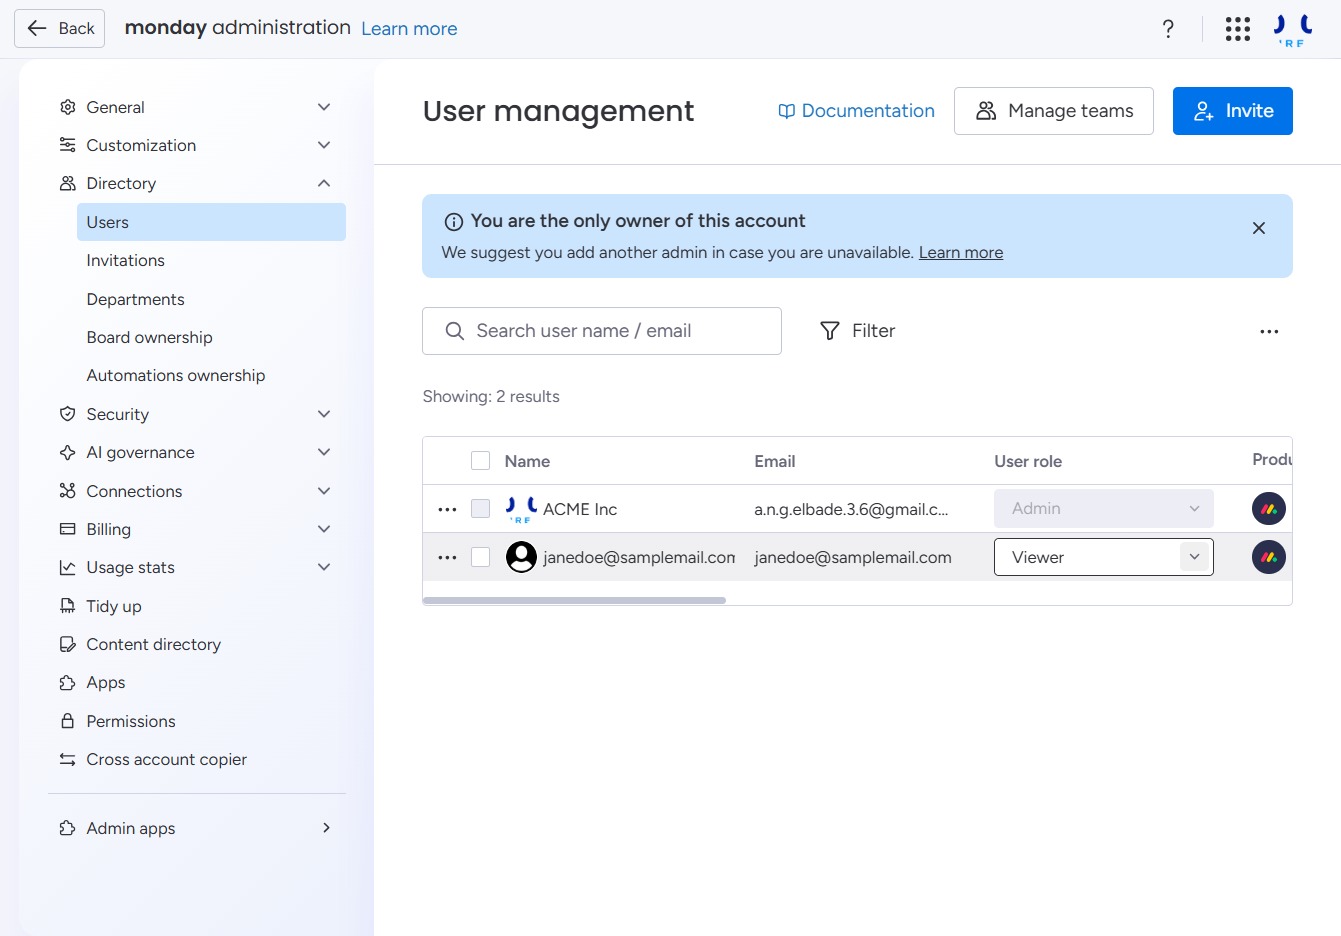Expand the Customization section chevron
This screenshot has height=936, width=1341.
pos(324,145)
